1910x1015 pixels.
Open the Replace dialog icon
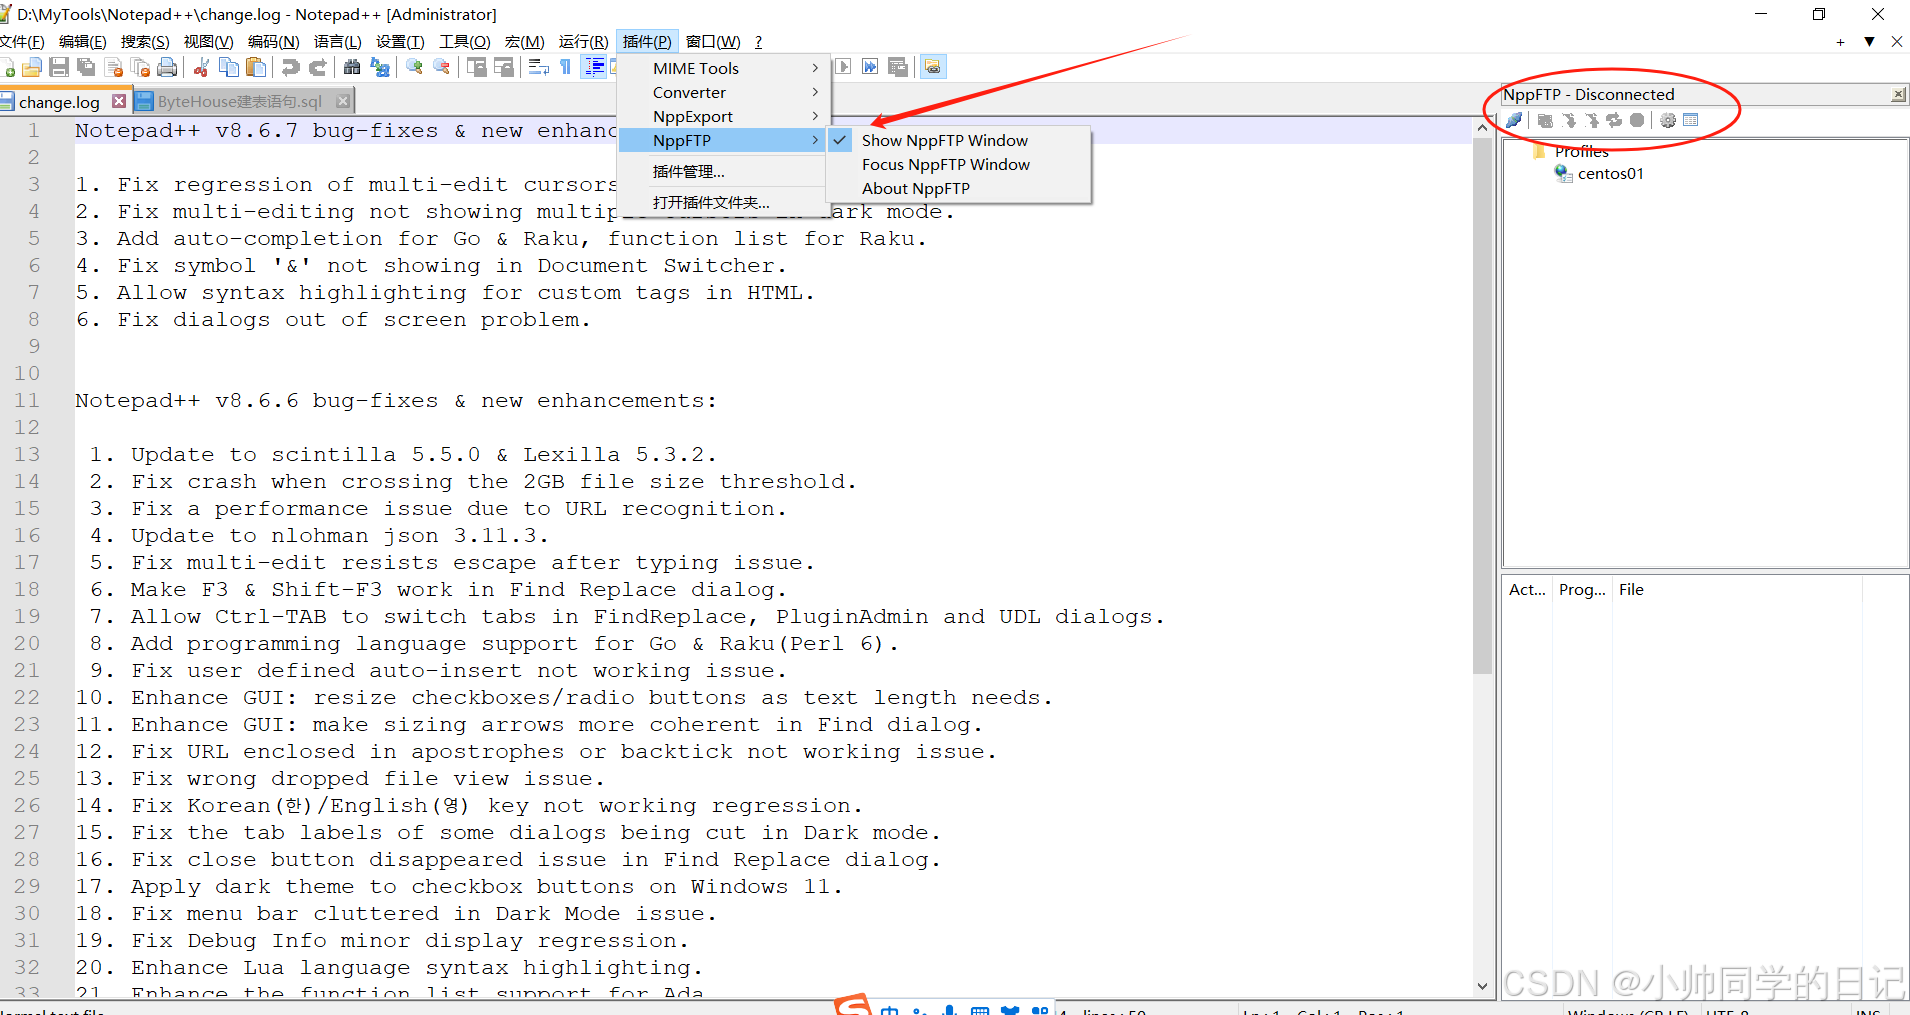379,67
